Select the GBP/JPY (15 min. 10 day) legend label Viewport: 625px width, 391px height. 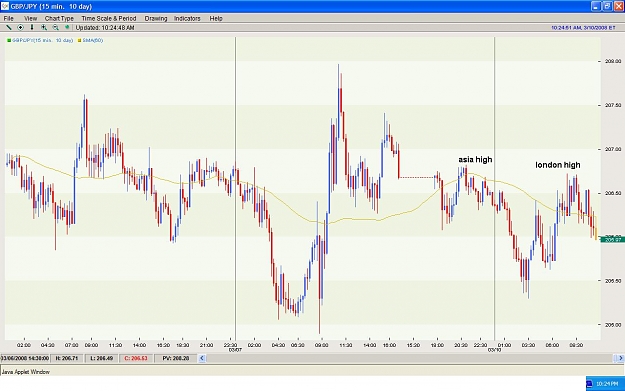pos(43,40)
